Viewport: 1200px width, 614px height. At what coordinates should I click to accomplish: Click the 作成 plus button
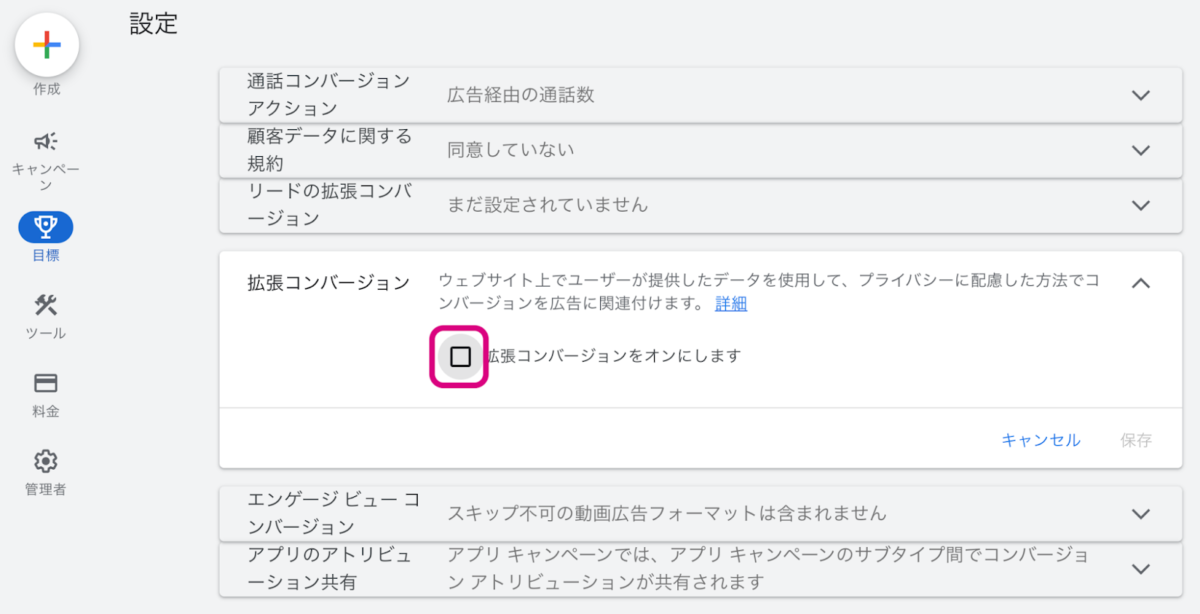46,46
